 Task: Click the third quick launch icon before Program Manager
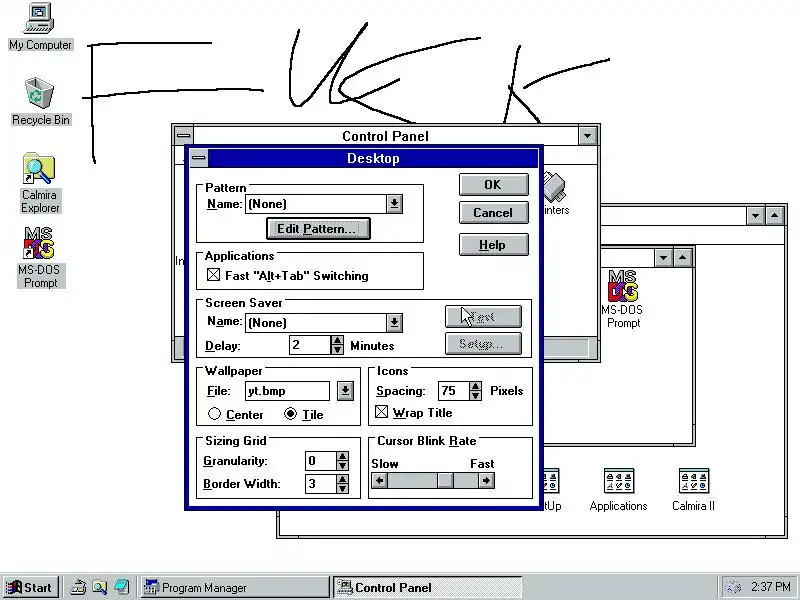[x=121, y=587]
